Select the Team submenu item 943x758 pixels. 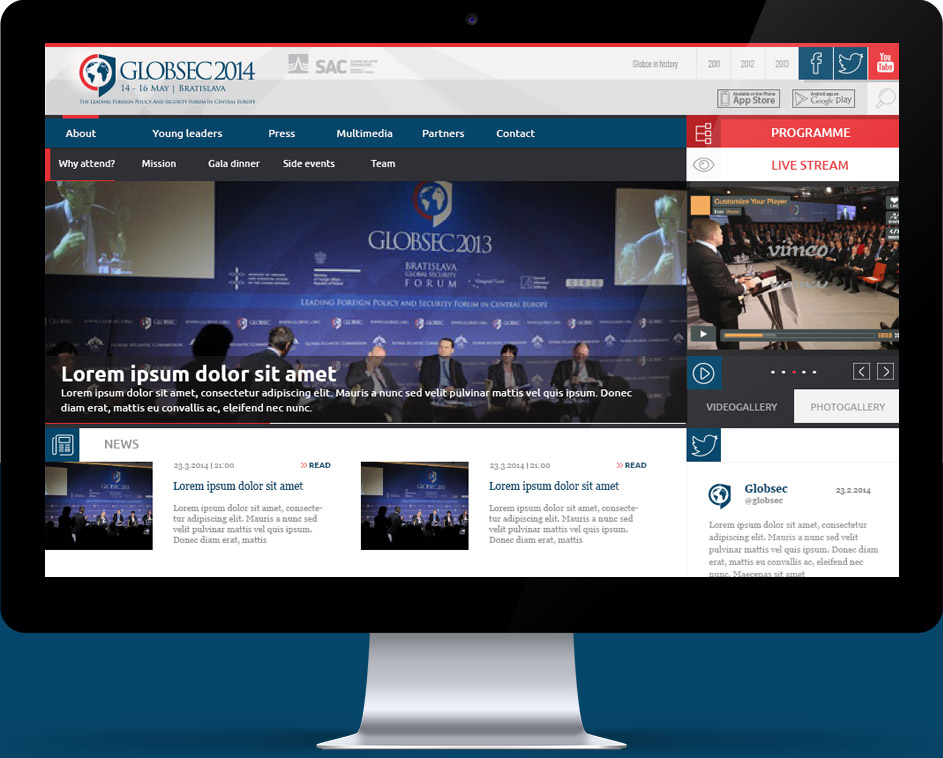point(383,164)
